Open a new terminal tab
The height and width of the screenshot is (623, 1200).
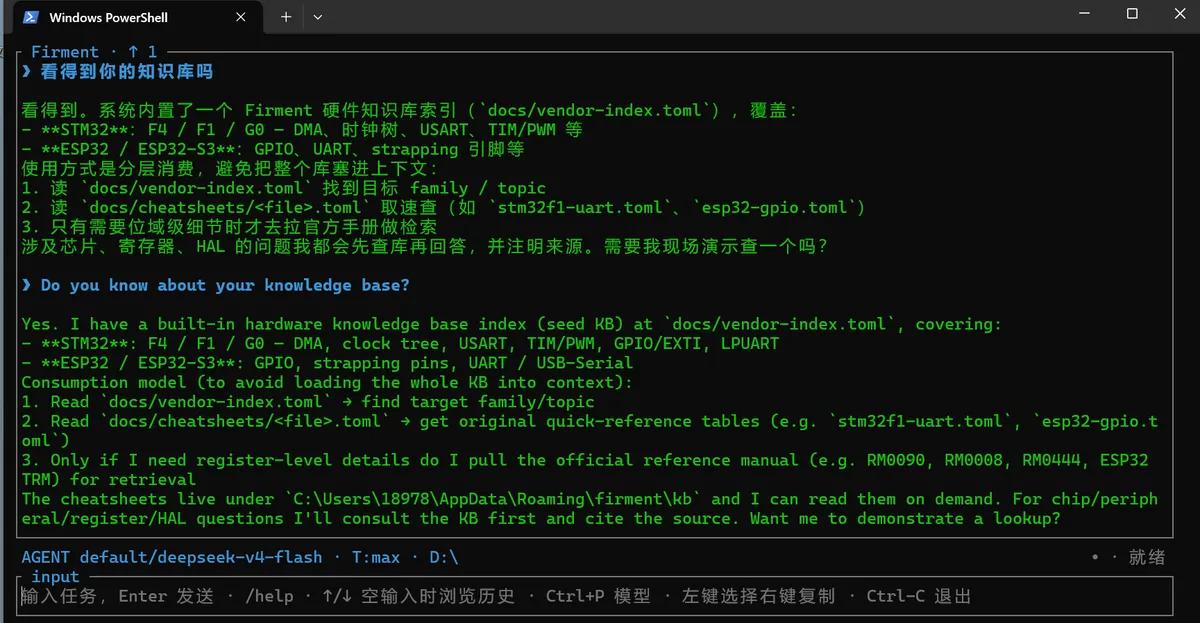286,17
